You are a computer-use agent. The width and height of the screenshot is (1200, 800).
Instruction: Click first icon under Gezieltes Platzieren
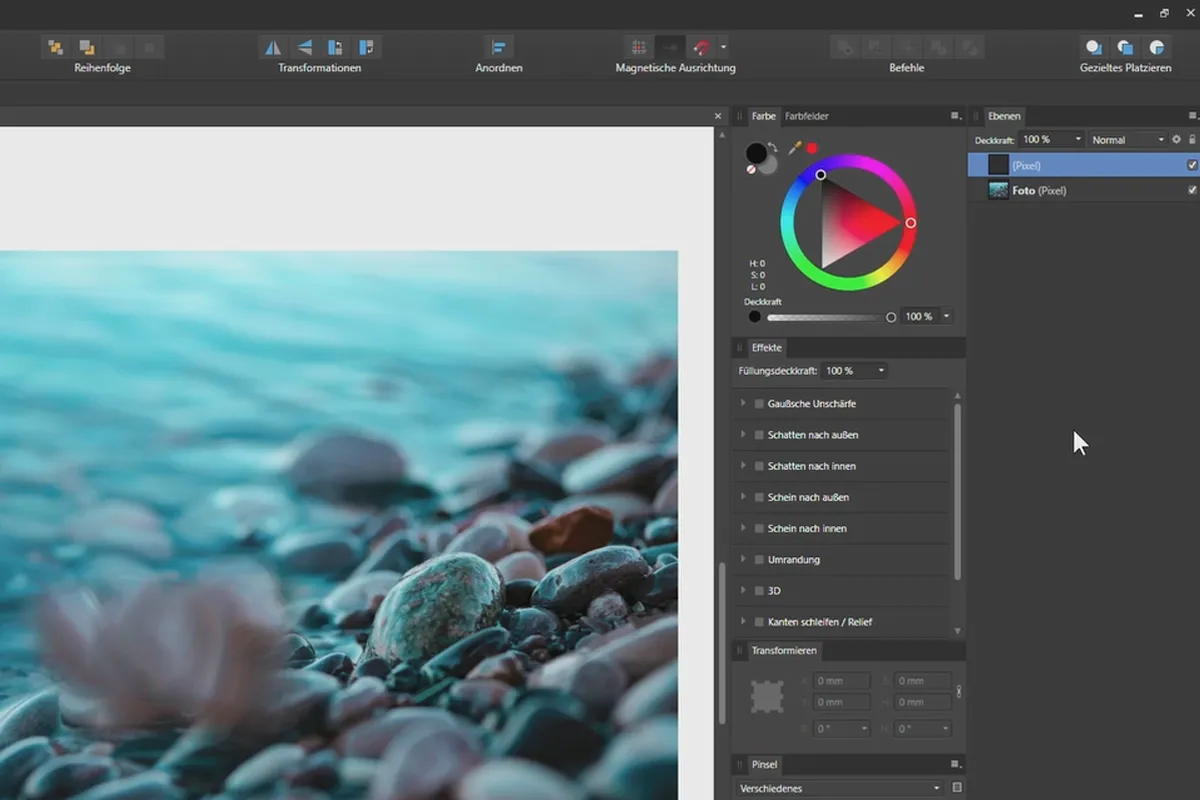pyautogui.click(x=1094, y=47)
